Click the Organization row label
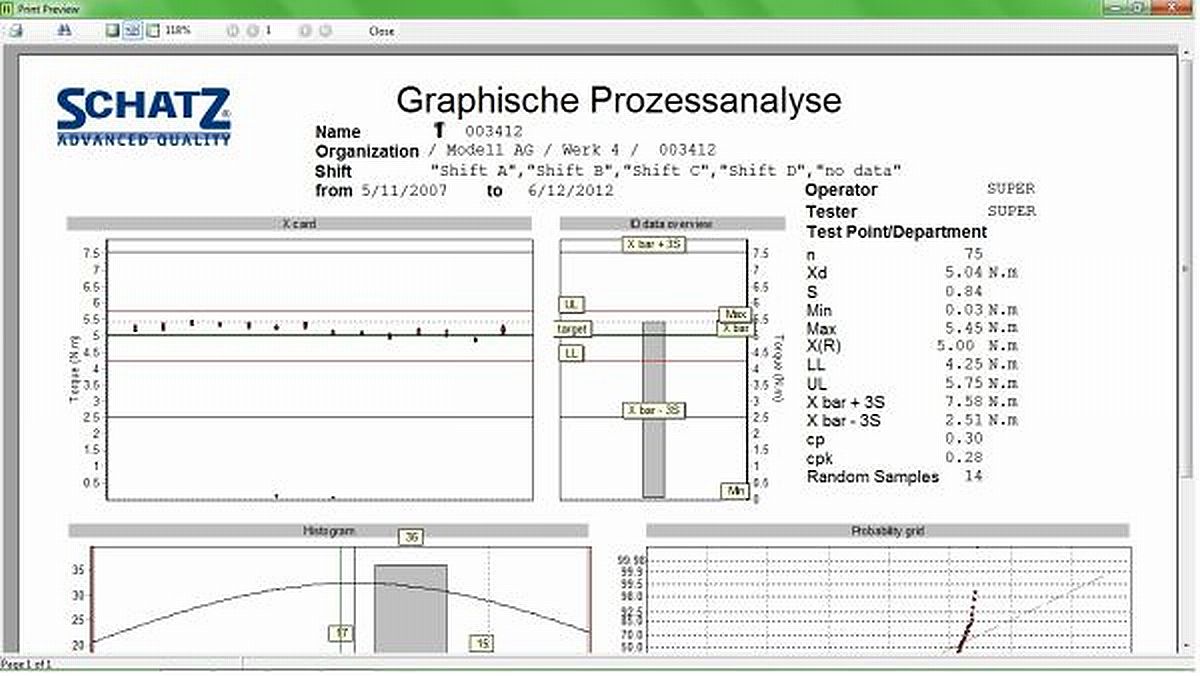 click(367, 152)
